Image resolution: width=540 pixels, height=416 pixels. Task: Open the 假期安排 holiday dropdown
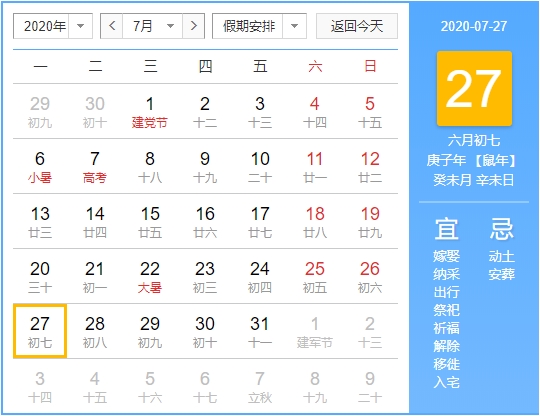click(259, 26)
